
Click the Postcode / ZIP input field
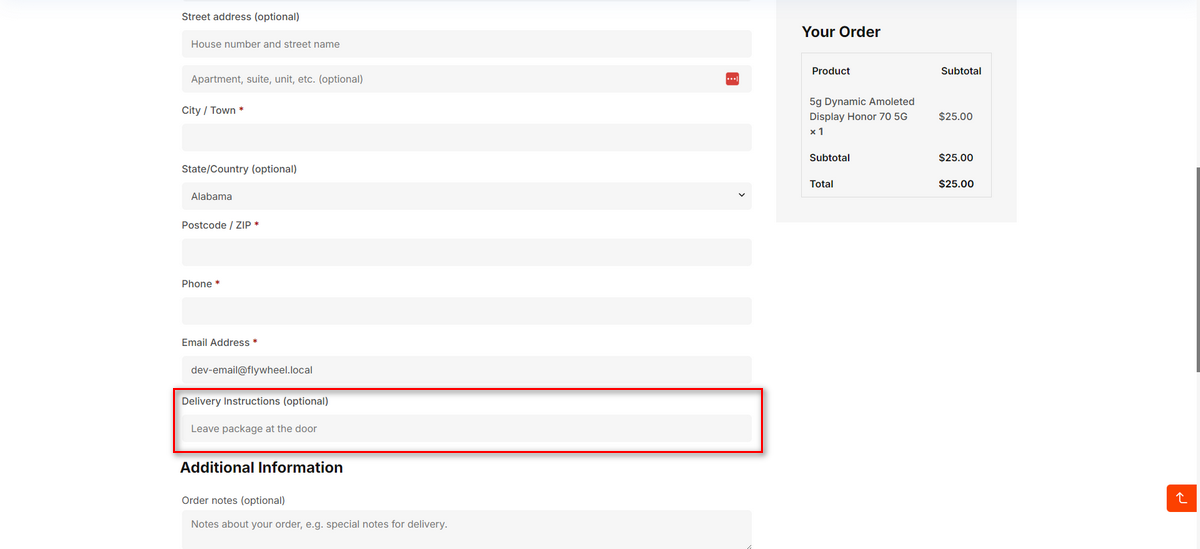(466, 252)
